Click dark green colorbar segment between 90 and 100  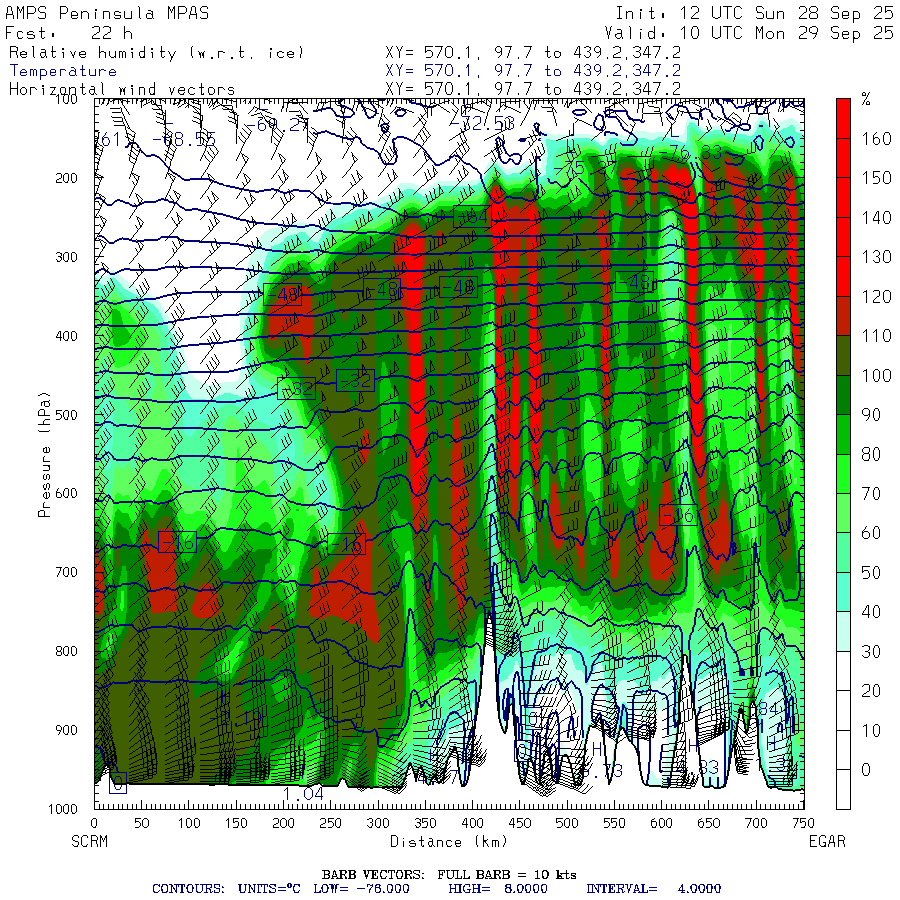(x=843, y=395)
